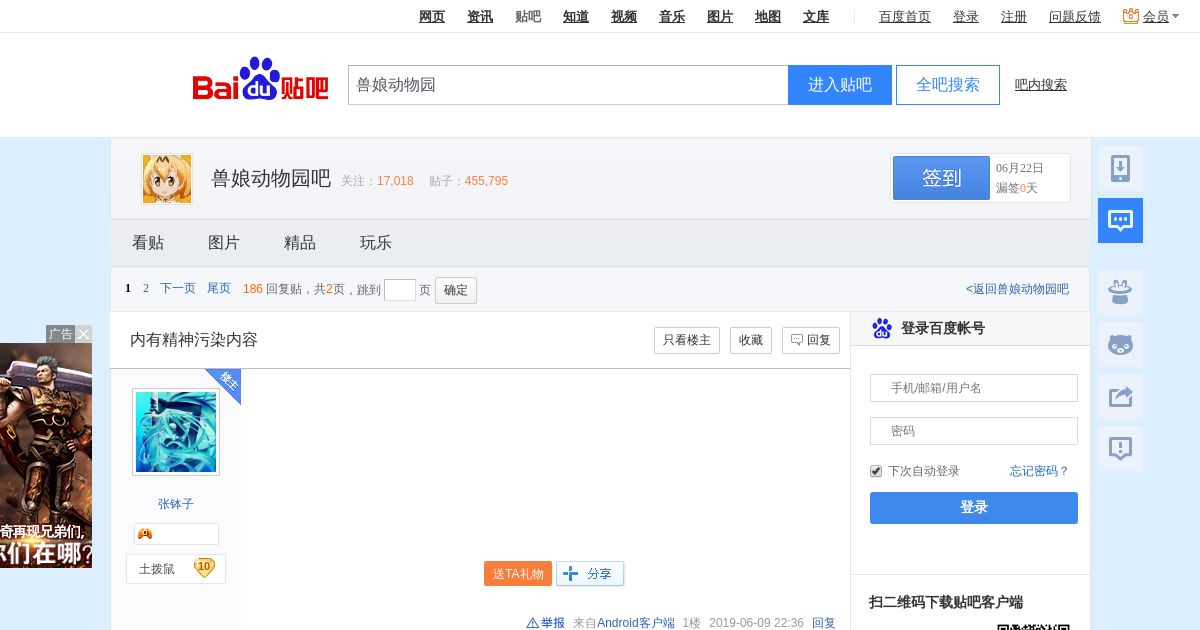The height and width of the screenshot is (630, 1200).
Task: Open the 图片 top navigation link
Action: 720,16
